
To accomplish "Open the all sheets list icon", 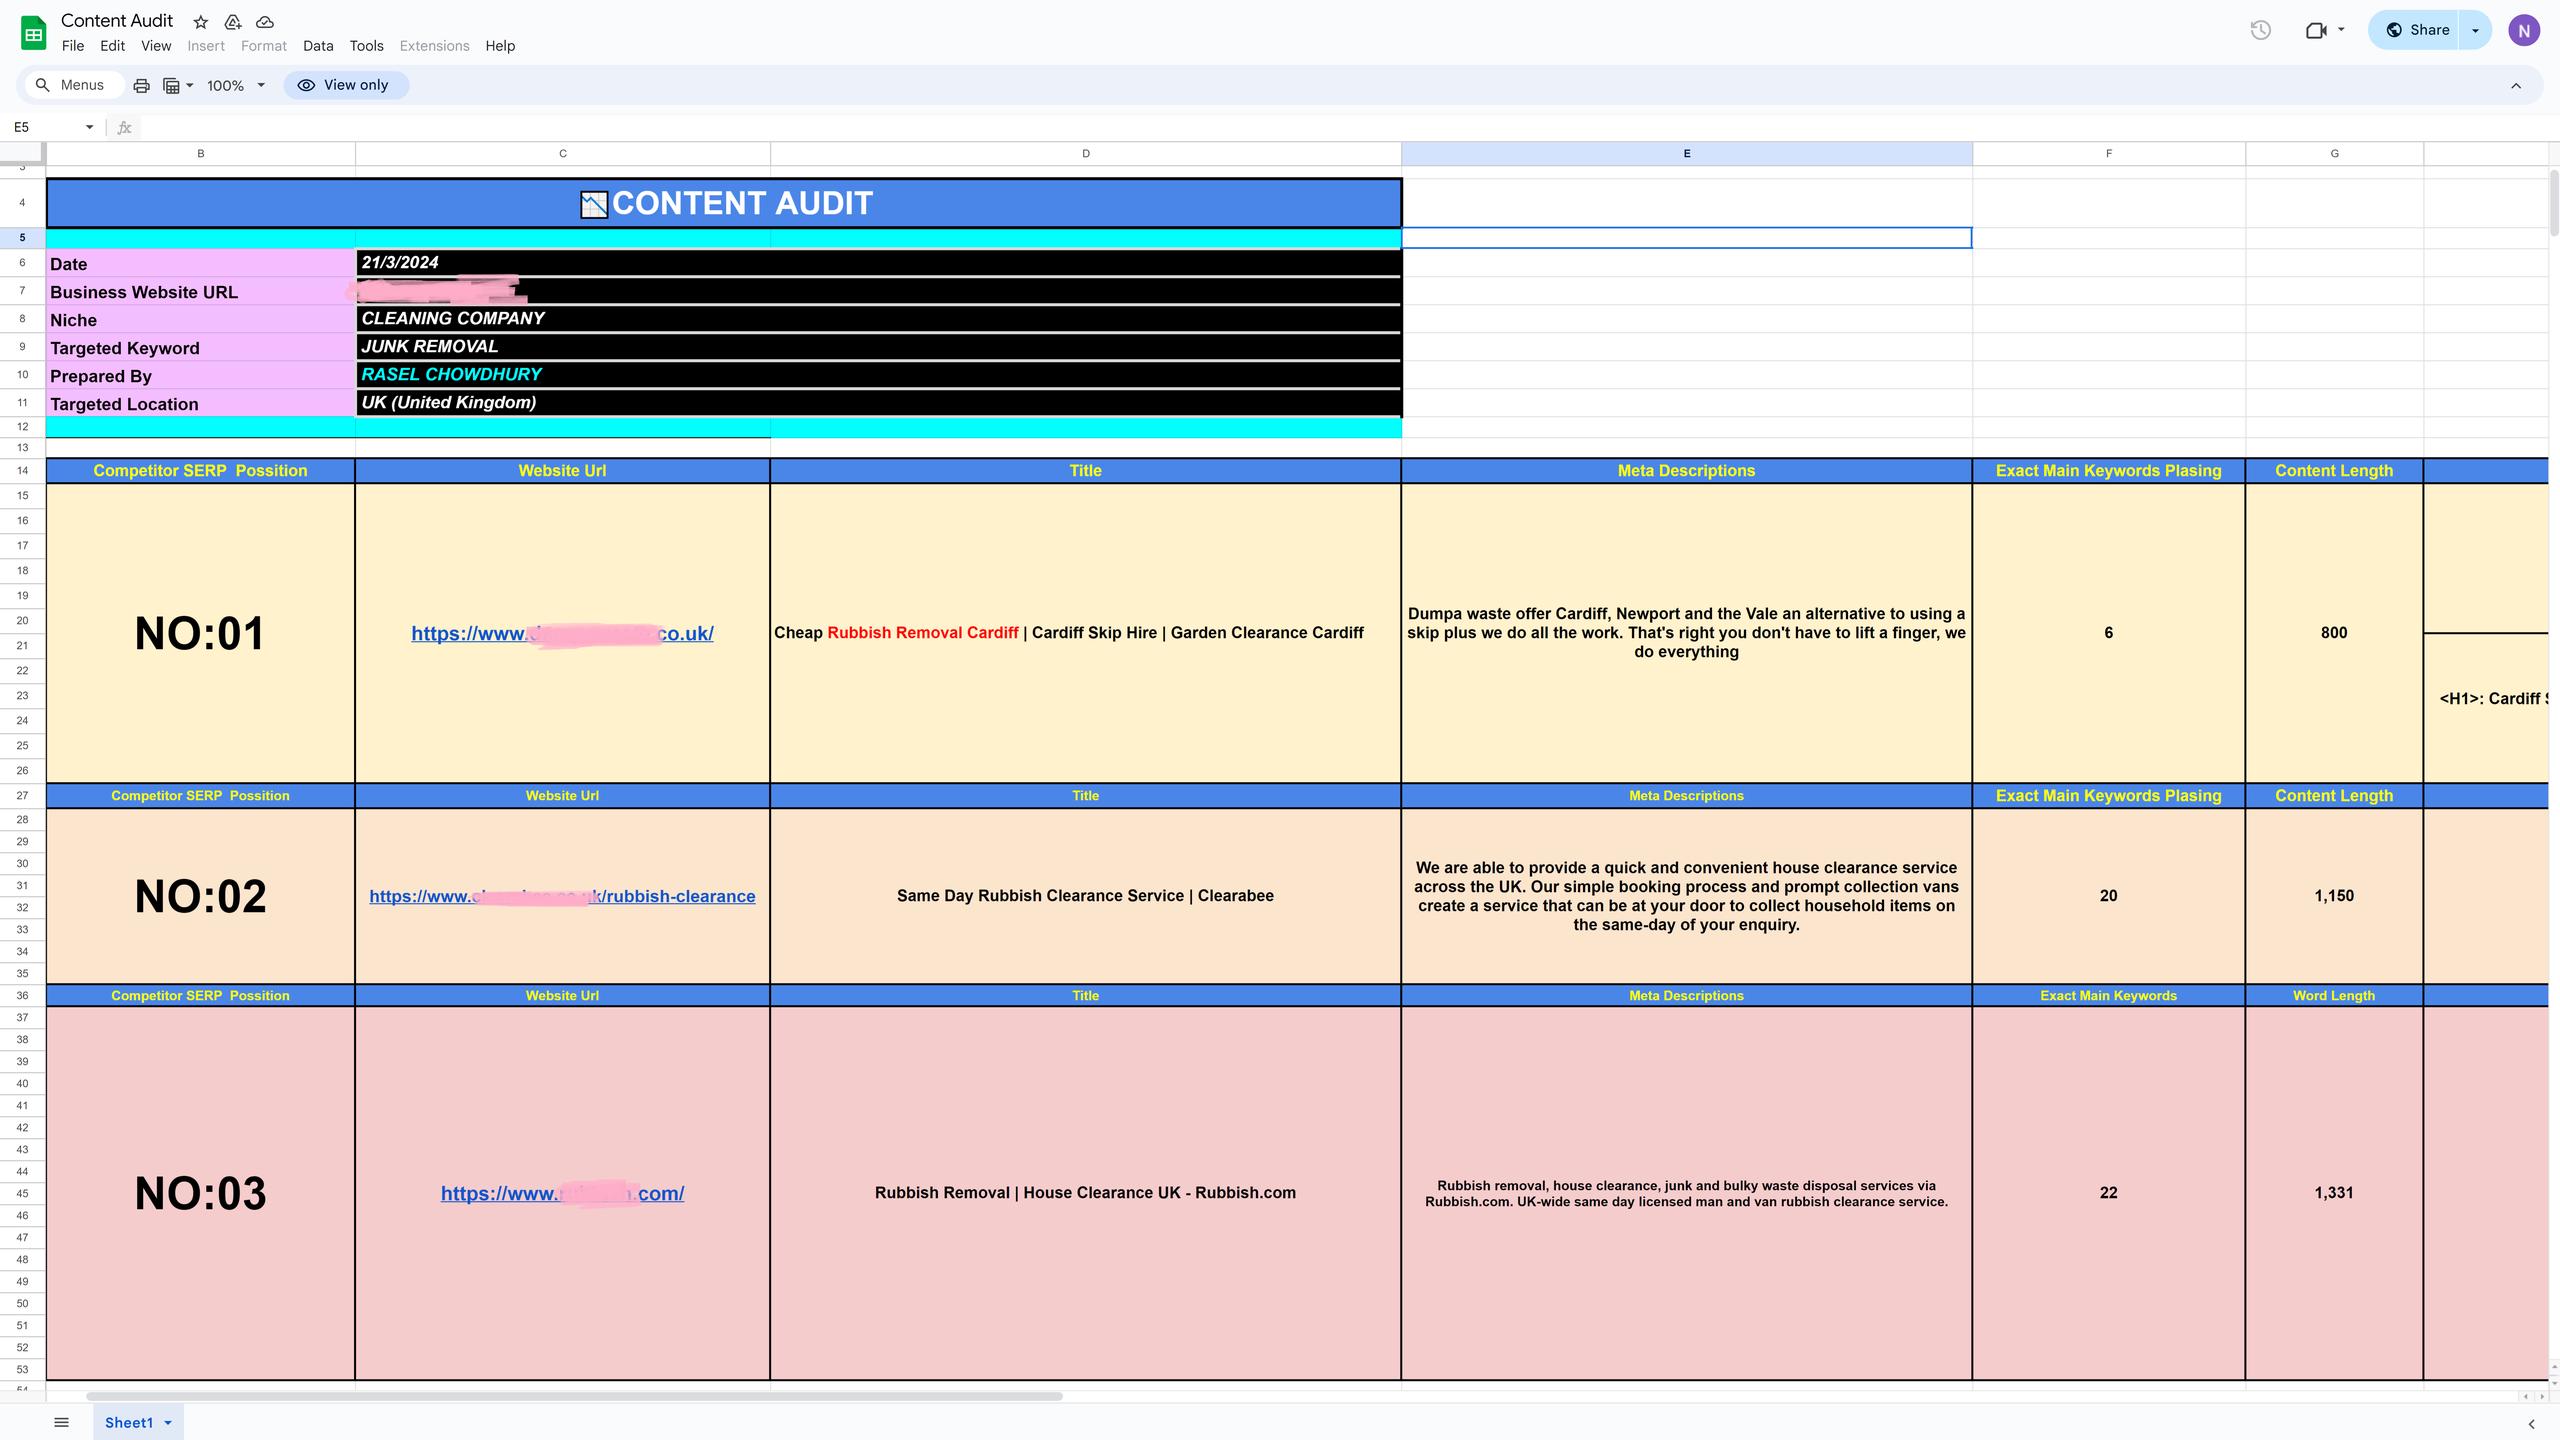I will pyautogui.click(x=61, y=1422).
